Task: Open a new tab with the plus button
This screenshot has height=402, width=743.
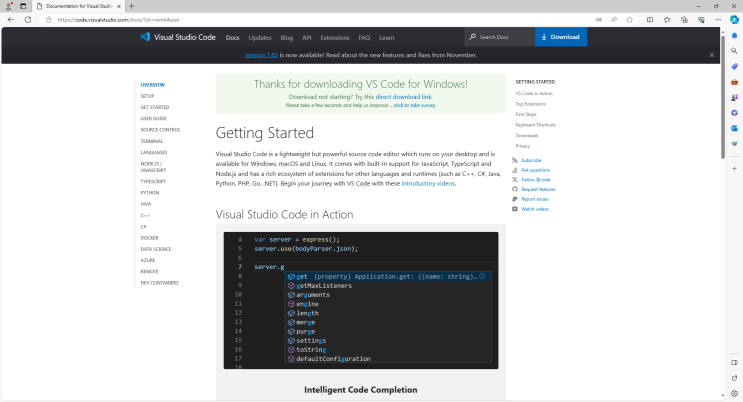Action: coord(132,6)
